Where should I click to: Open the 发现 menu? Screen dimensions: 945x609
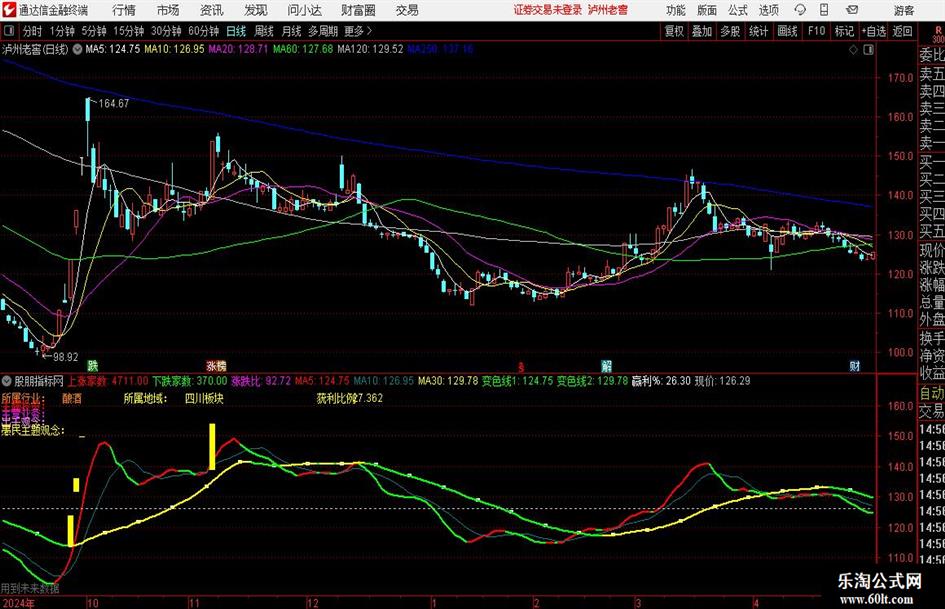pyautogui.click(x=256, y=10)
